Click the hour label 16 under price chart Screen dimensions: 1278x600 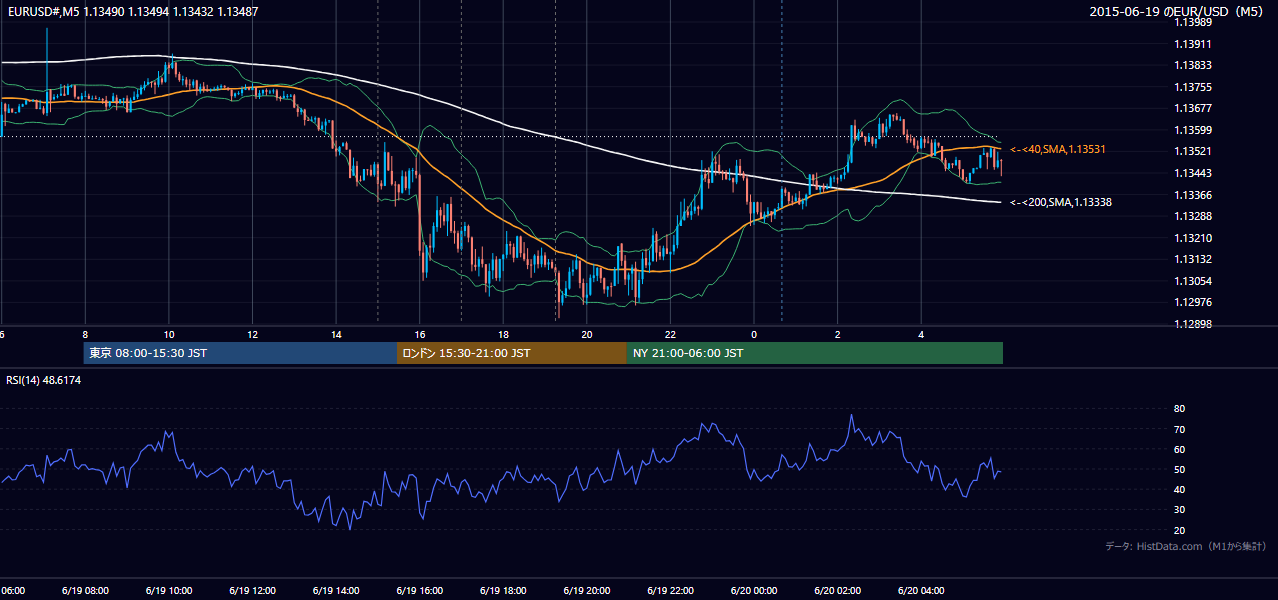pyautogui.click(x=420, y=335)
